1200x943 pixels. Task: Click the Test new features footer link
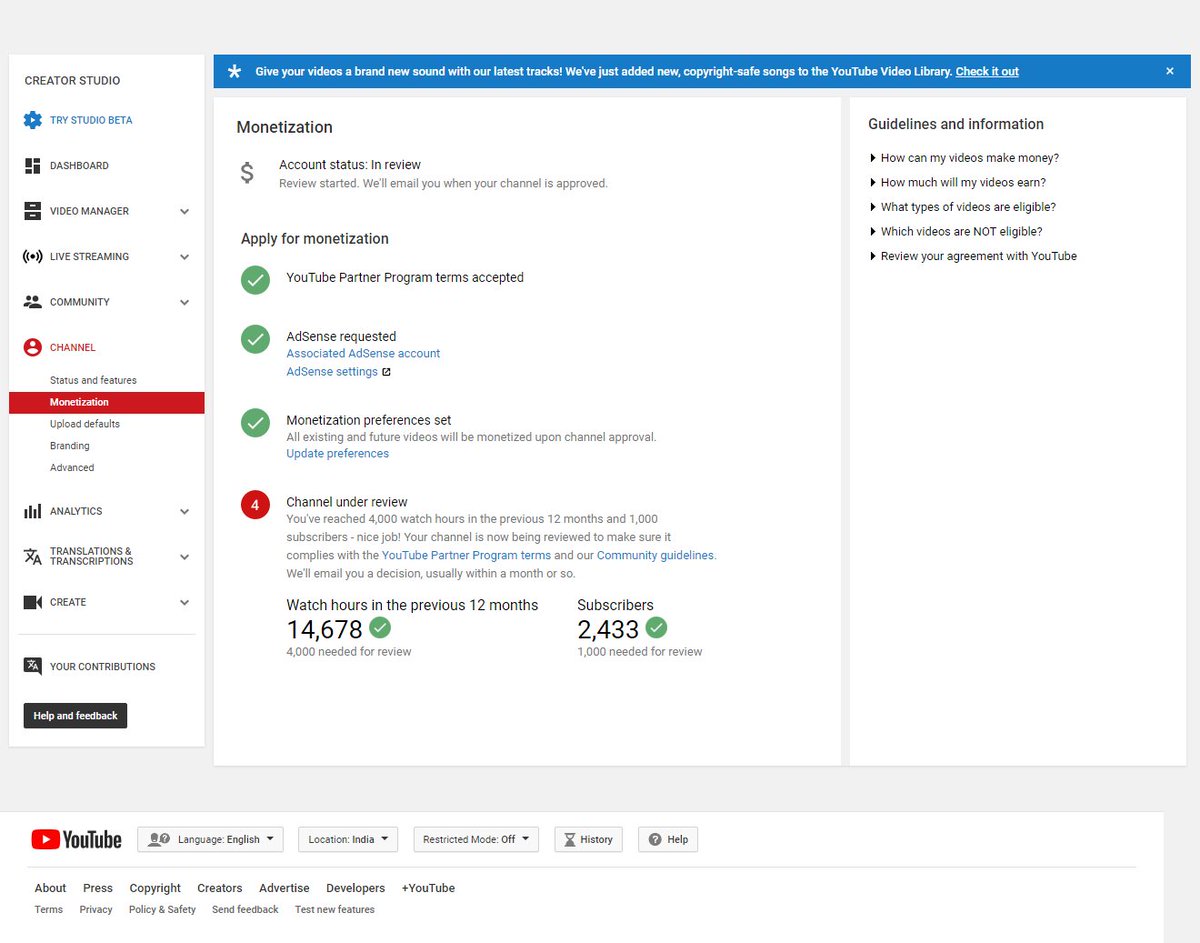(334, 910)
